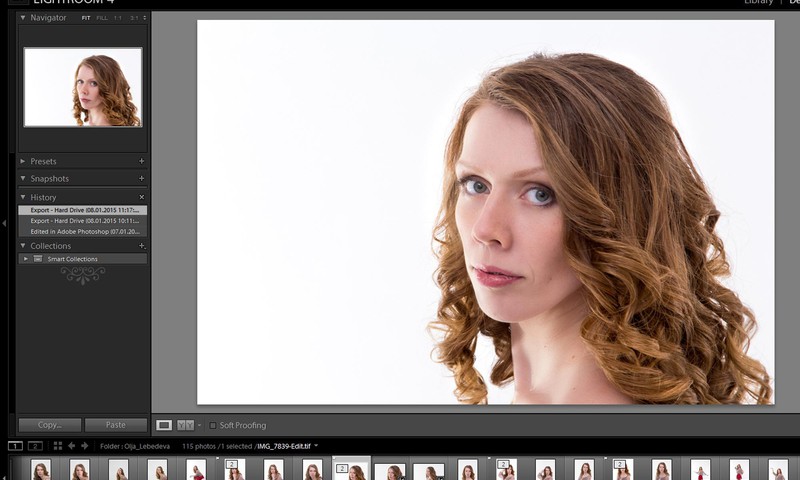Image resolution: width=800 pixels, height=480 pixels.
Task: Open the filmstrip grid view icon
Action: [57, 446]
